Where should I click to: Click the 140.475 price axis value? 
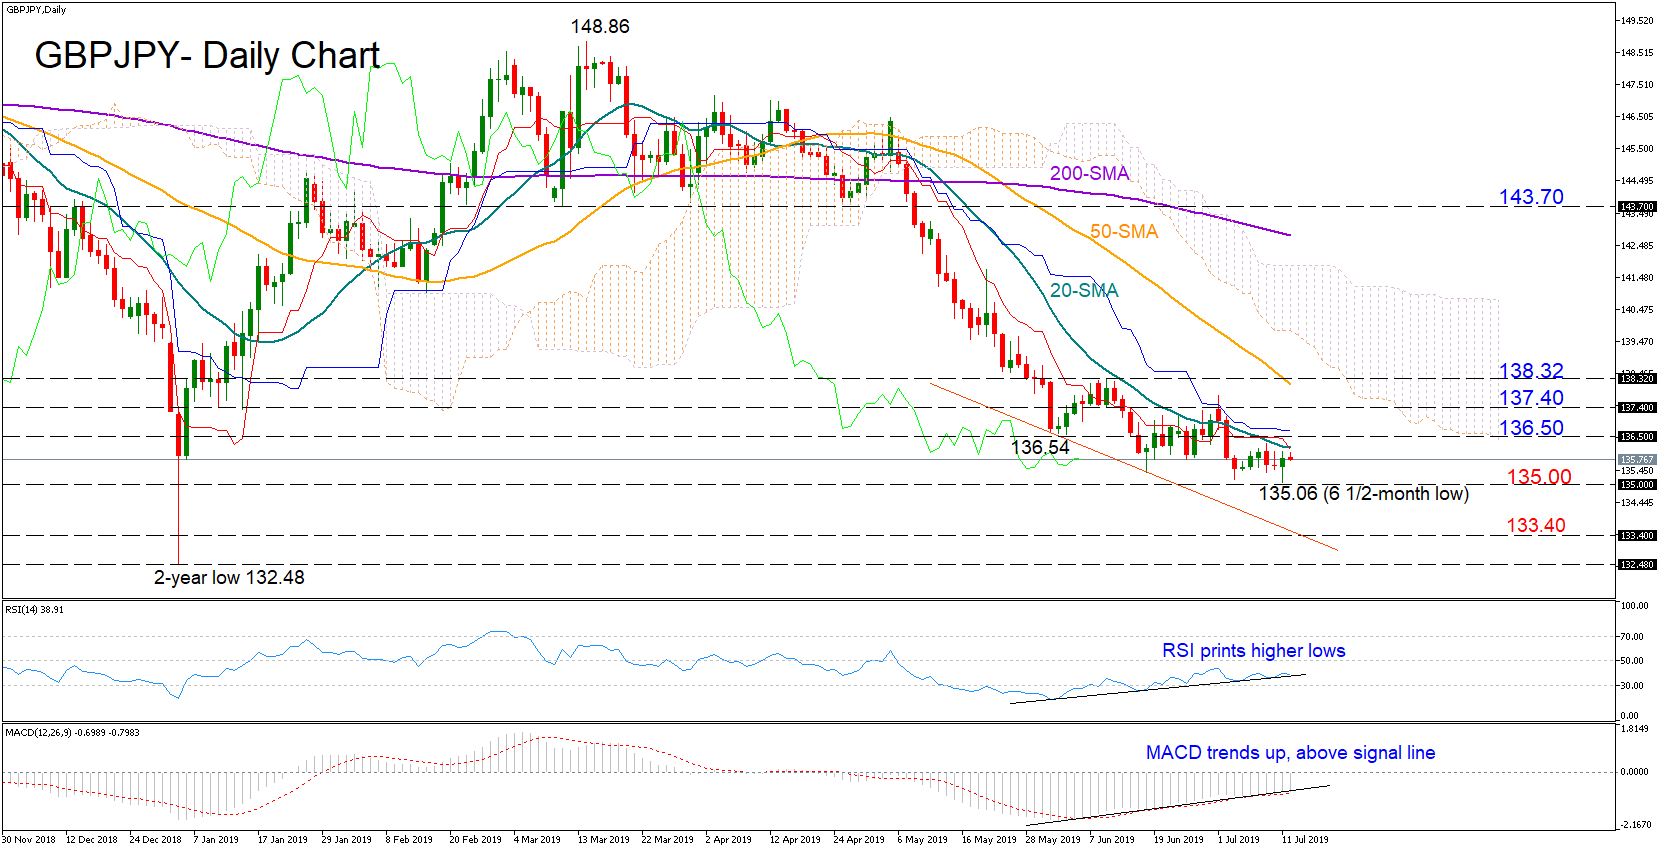click(1637, 309)
